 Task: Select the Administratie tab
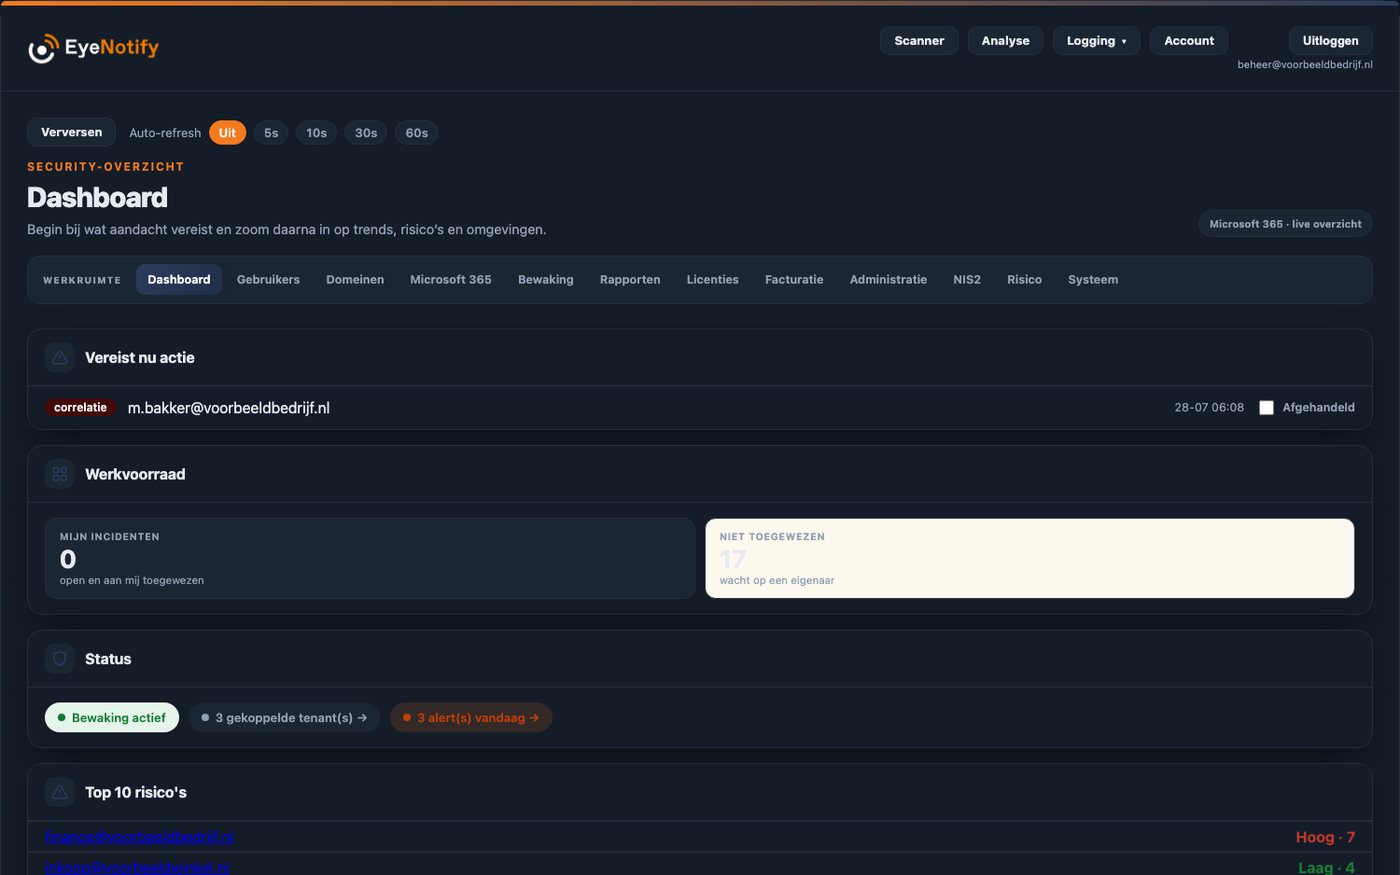click(888, 280)
